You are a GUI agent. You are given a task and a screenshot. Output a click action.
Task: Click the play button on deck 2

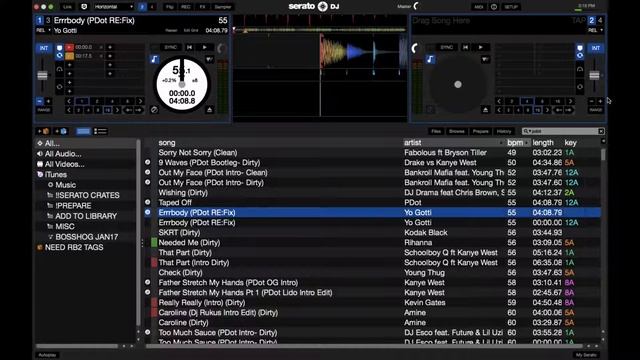pos(481,47)
